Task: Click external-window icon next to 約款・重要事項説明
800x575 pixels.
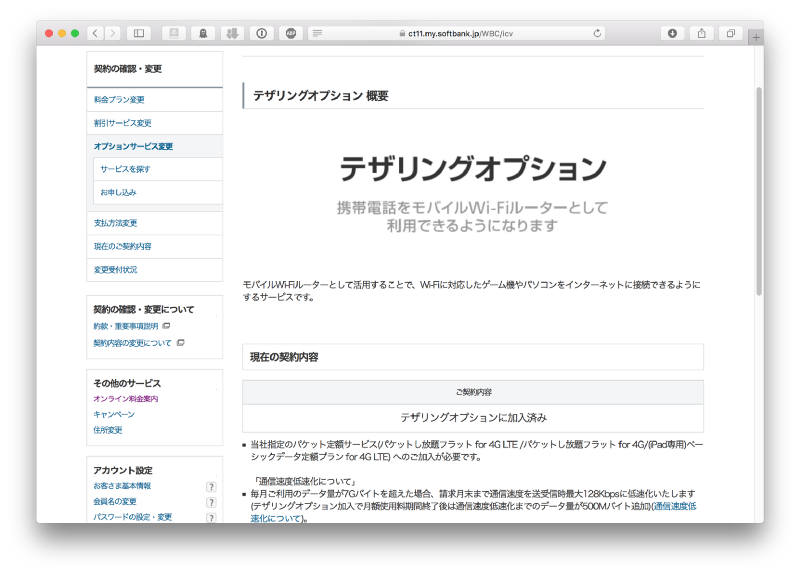Action: 166,326
